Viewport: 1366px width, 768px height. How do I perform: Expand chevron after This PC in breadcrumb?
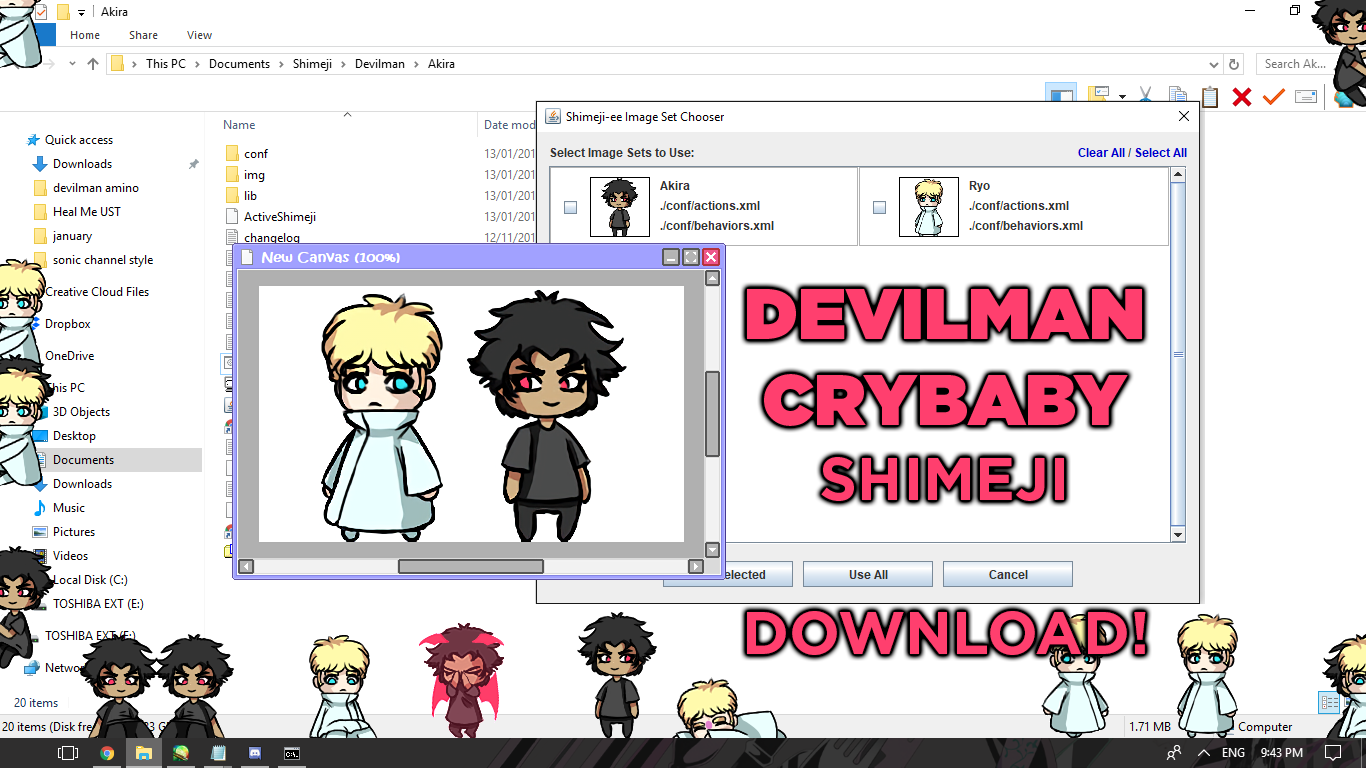coord(197,64)
